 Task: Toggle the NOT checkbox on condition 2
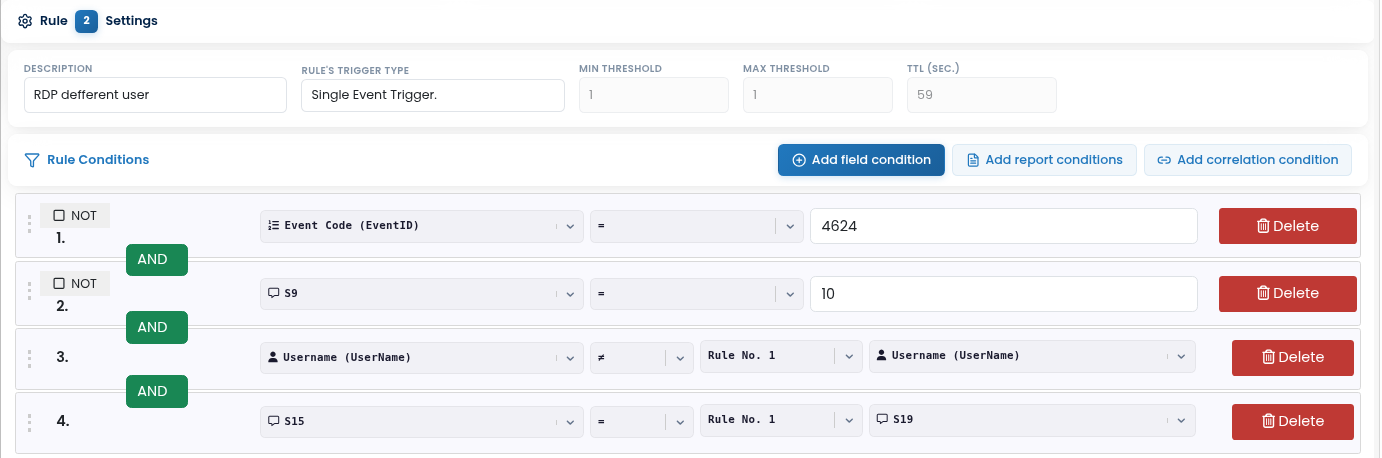[x=59, y=283]
